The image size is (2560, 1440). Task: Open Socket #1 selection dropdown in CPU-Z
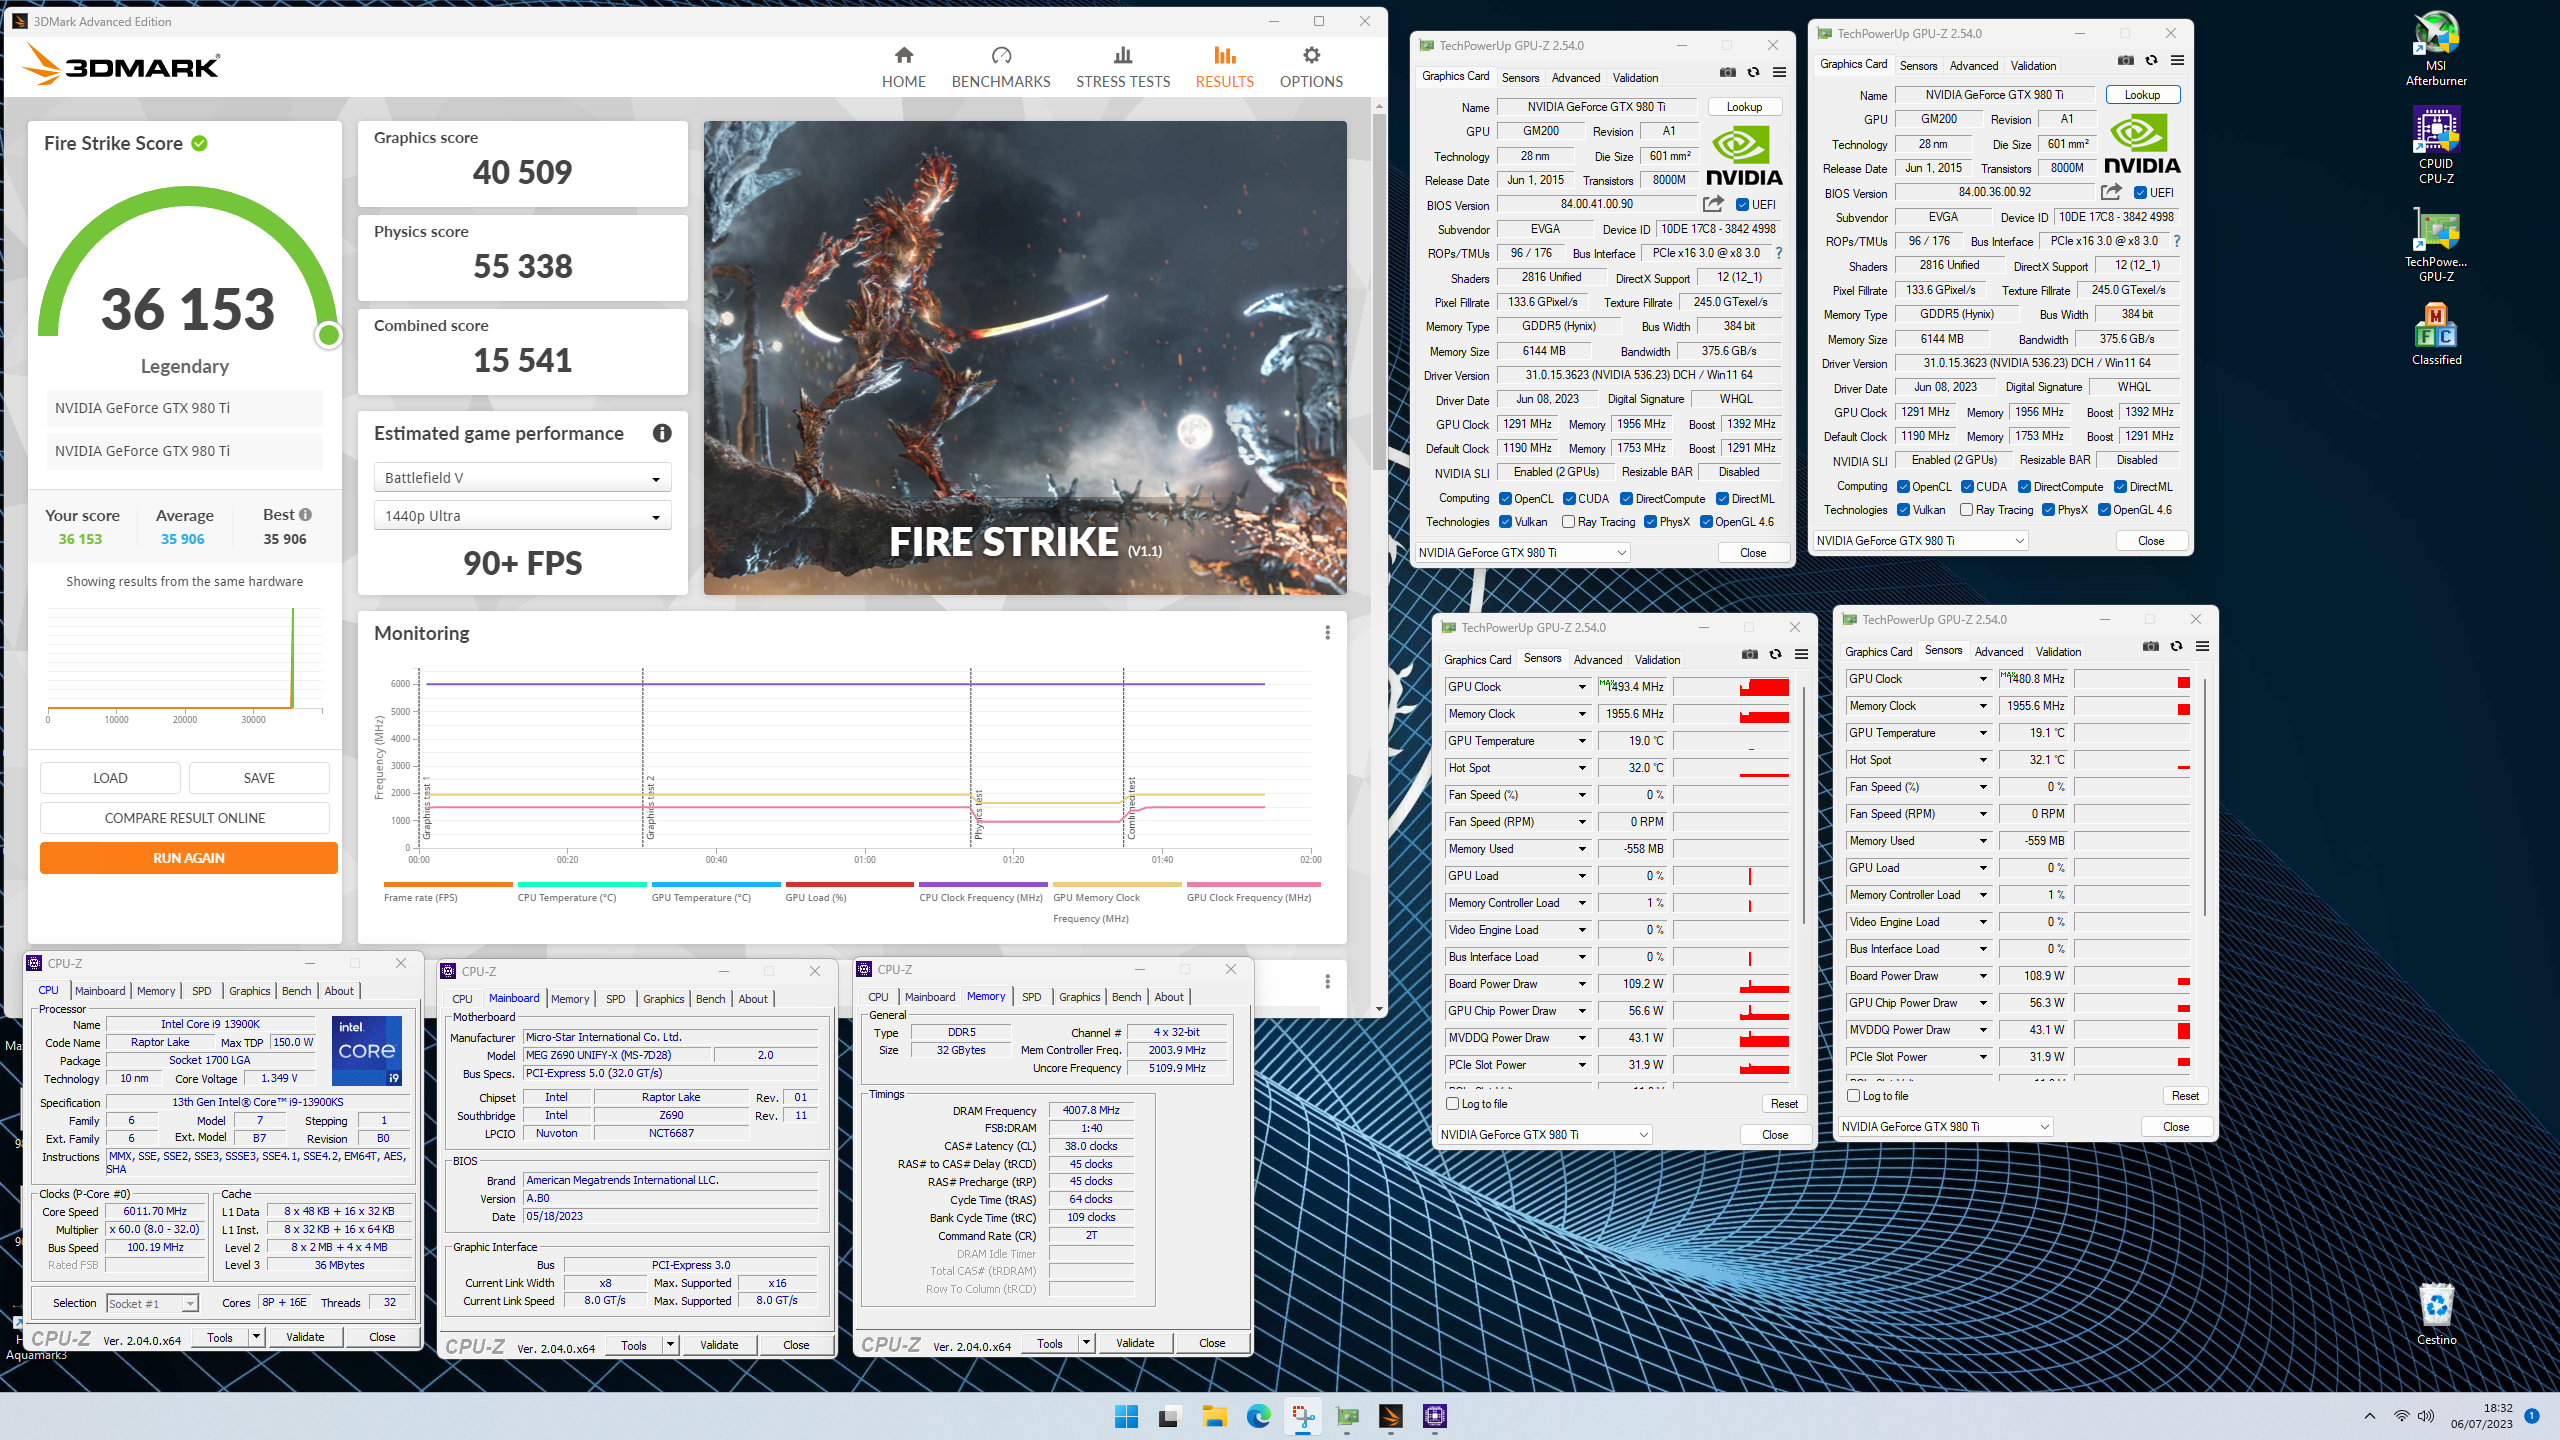click(152, 1303)
